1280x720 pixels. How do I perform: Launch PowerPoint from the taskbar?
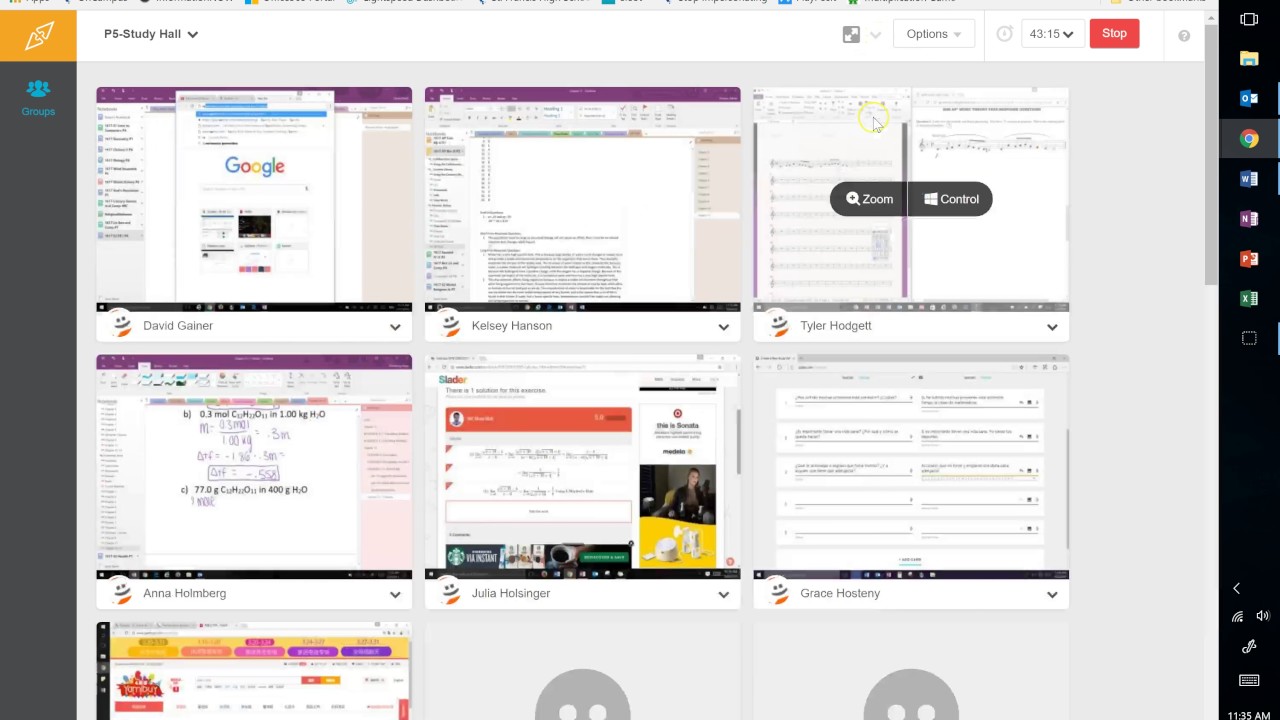pos(1249,259)
